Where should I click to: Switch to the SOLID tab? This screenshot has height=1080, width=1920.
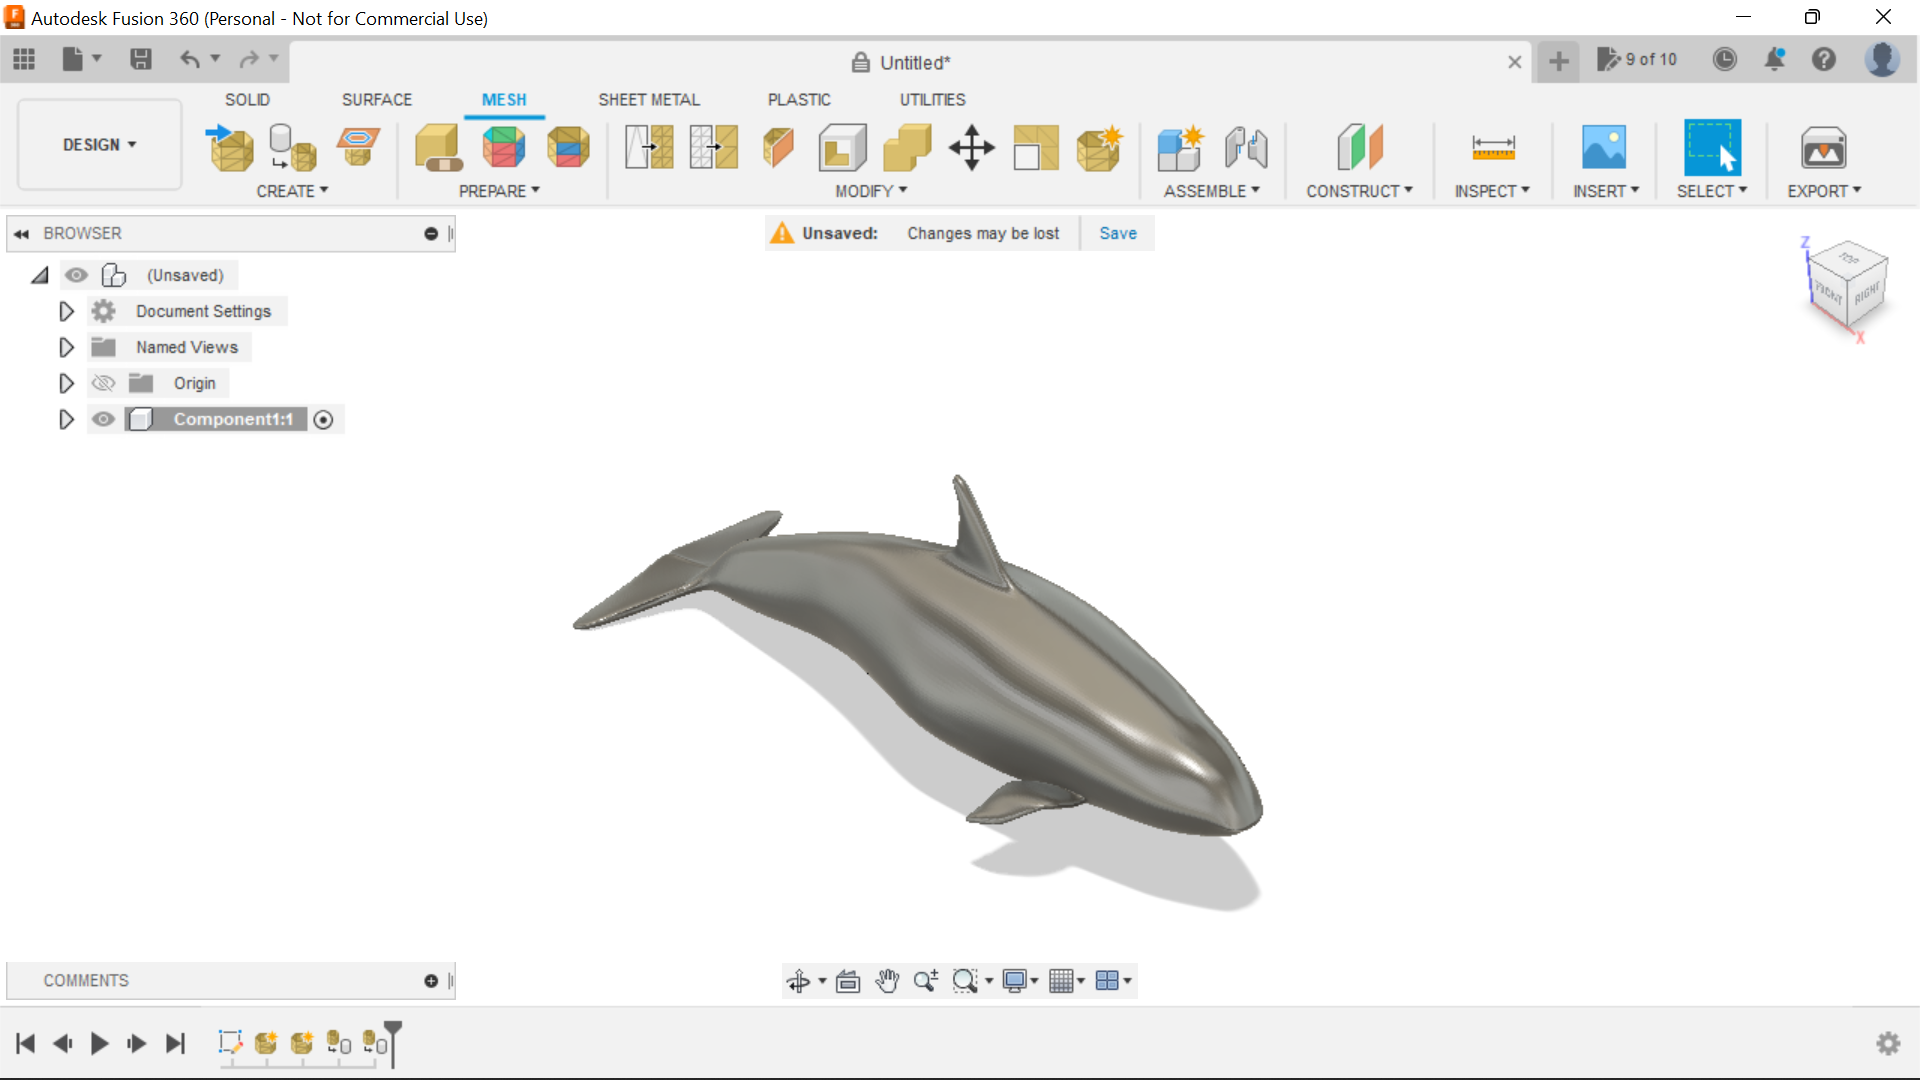pos(247,99)
